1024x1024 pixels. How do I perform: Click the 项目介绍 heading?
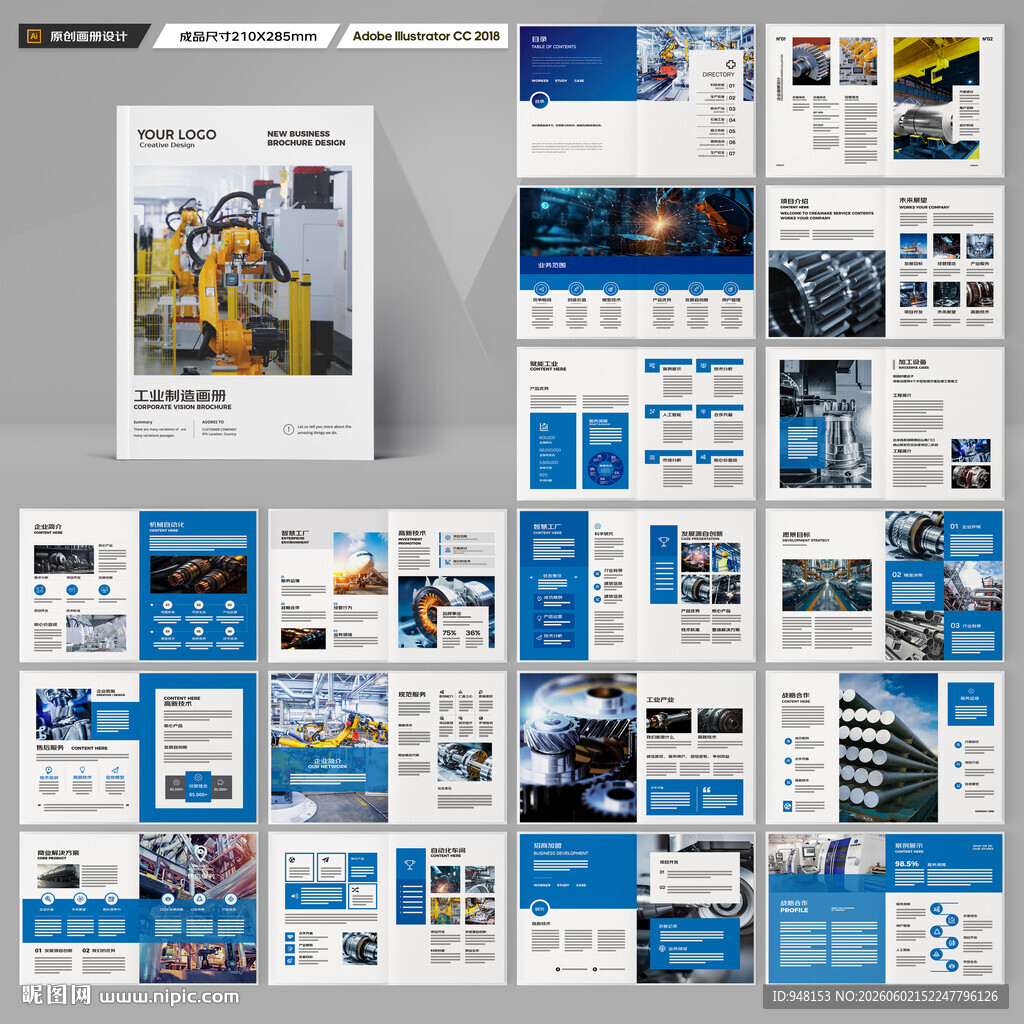pyautogui.click(x=794, y=201)
